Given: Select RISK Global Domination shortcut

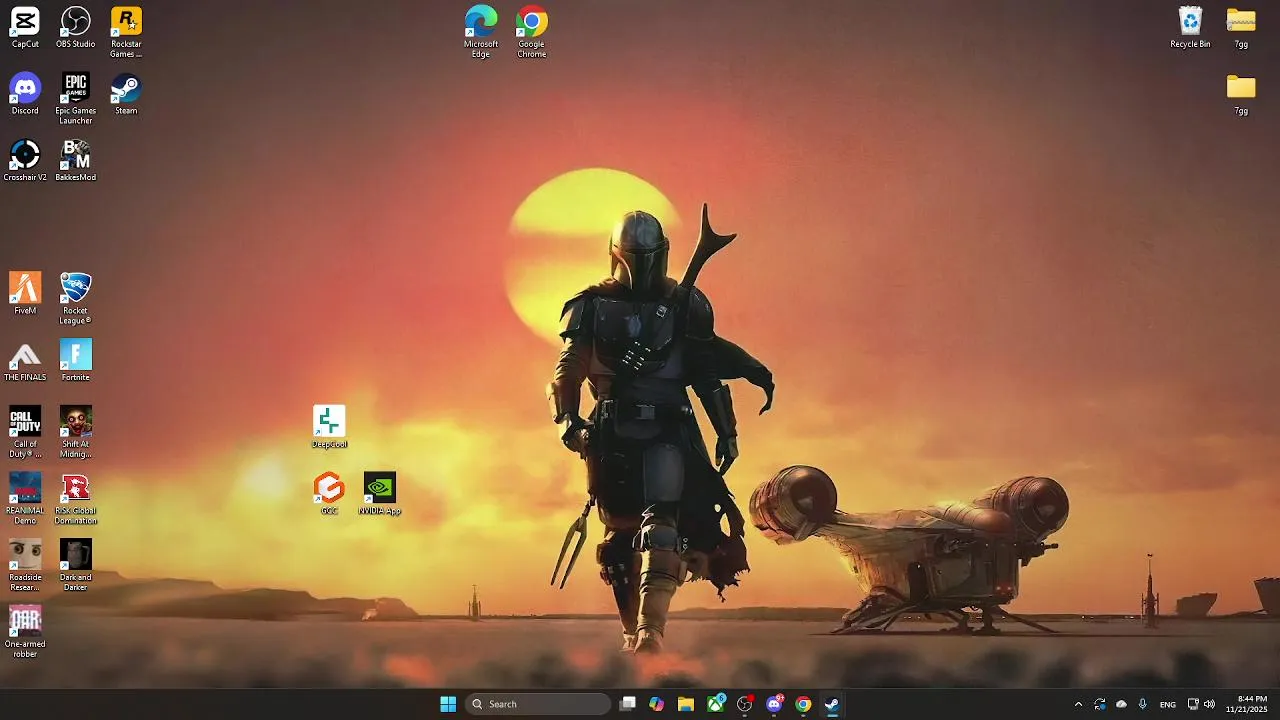Looking at the screenshot, I should coord(76,499).
